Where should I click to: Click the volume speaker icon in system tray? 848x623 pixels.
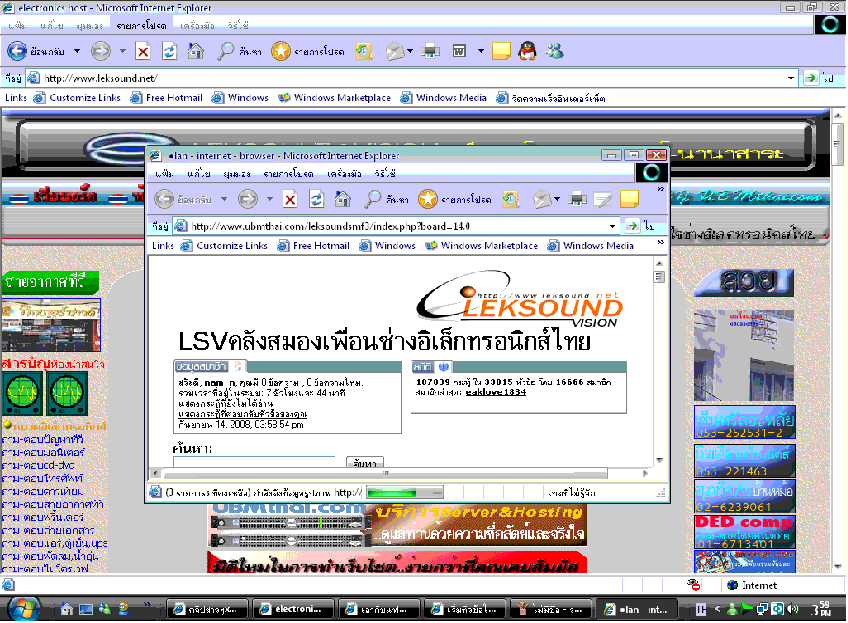pos(793,609)
